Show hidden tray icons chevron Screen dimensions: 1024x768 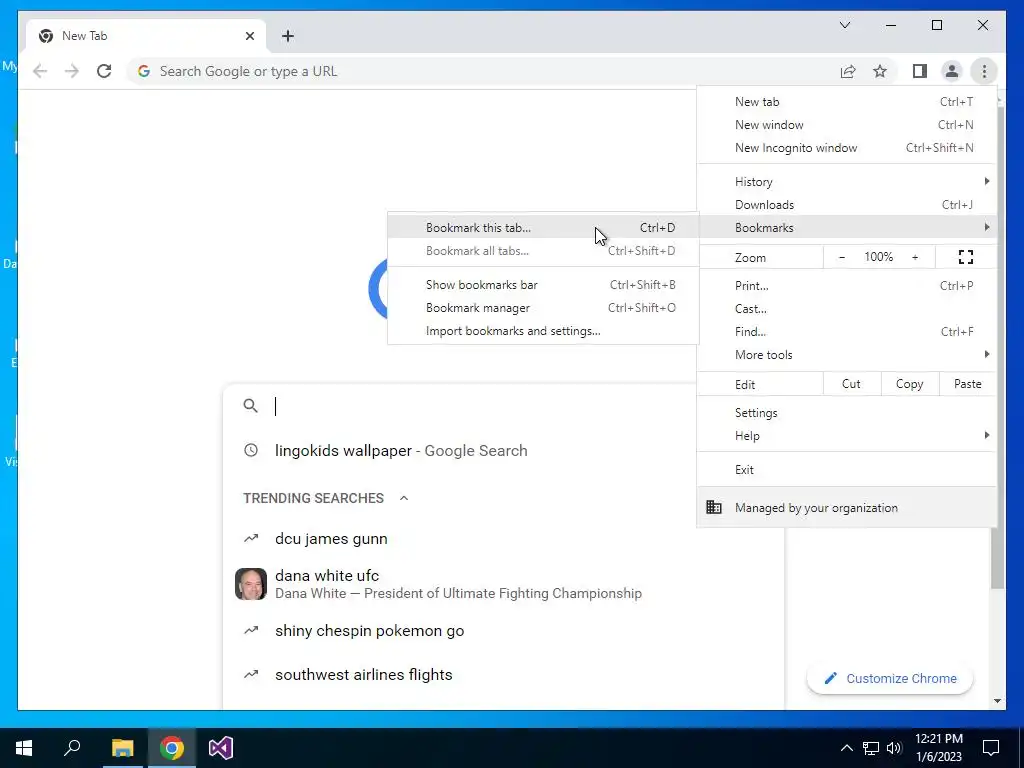point(846,748)
